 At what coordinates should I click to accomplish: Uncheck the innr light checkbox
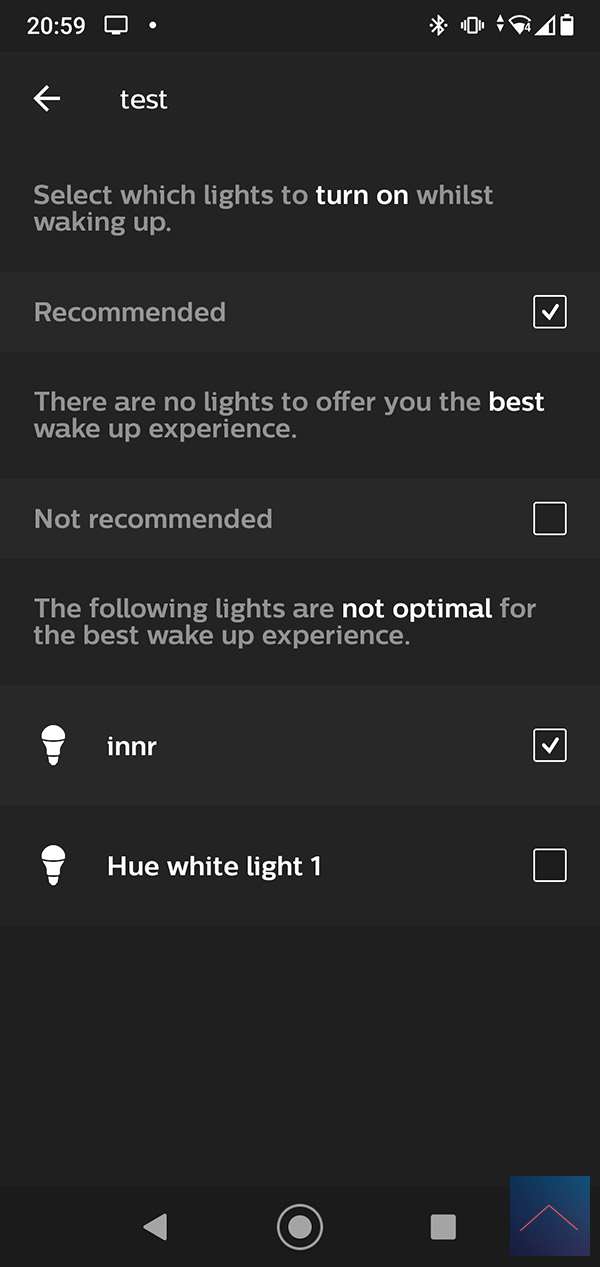(550, 746)
